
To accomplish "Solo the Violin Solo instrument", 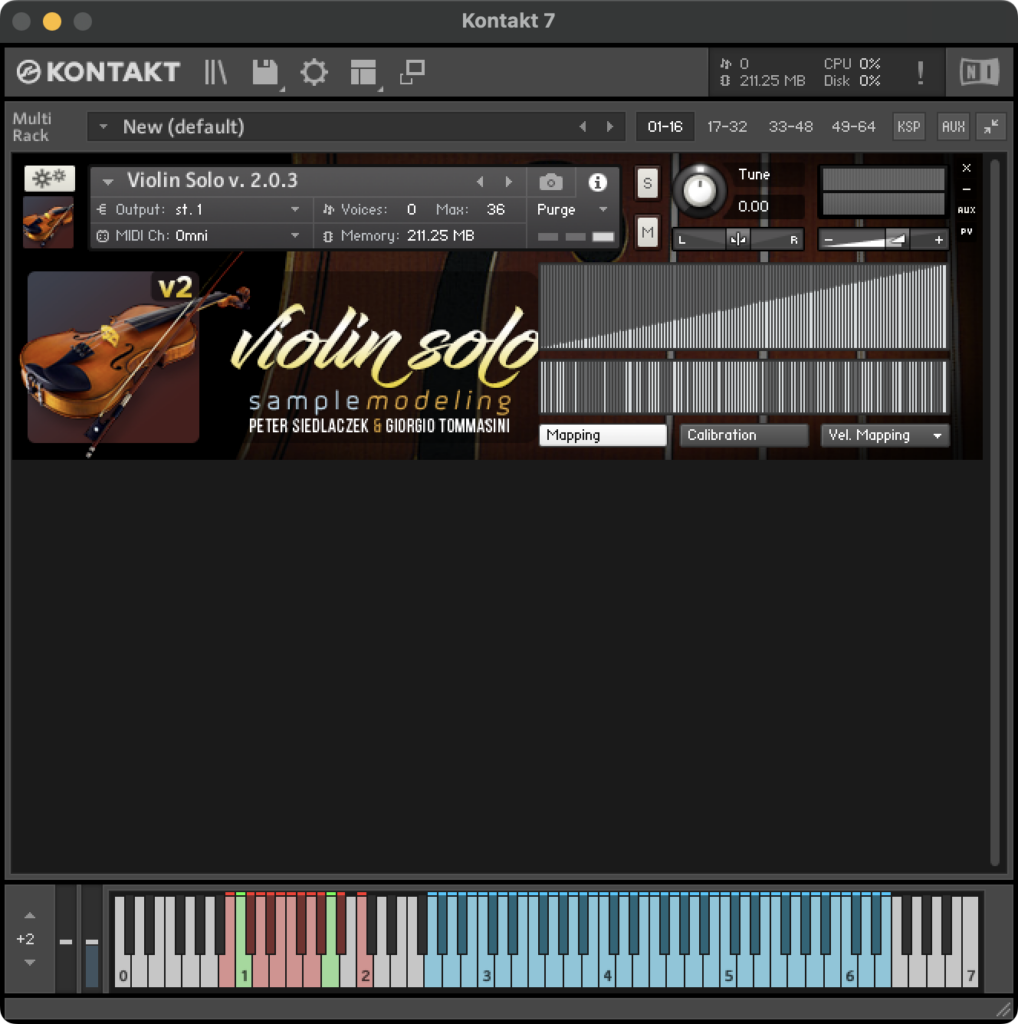I will click(647, 183).
